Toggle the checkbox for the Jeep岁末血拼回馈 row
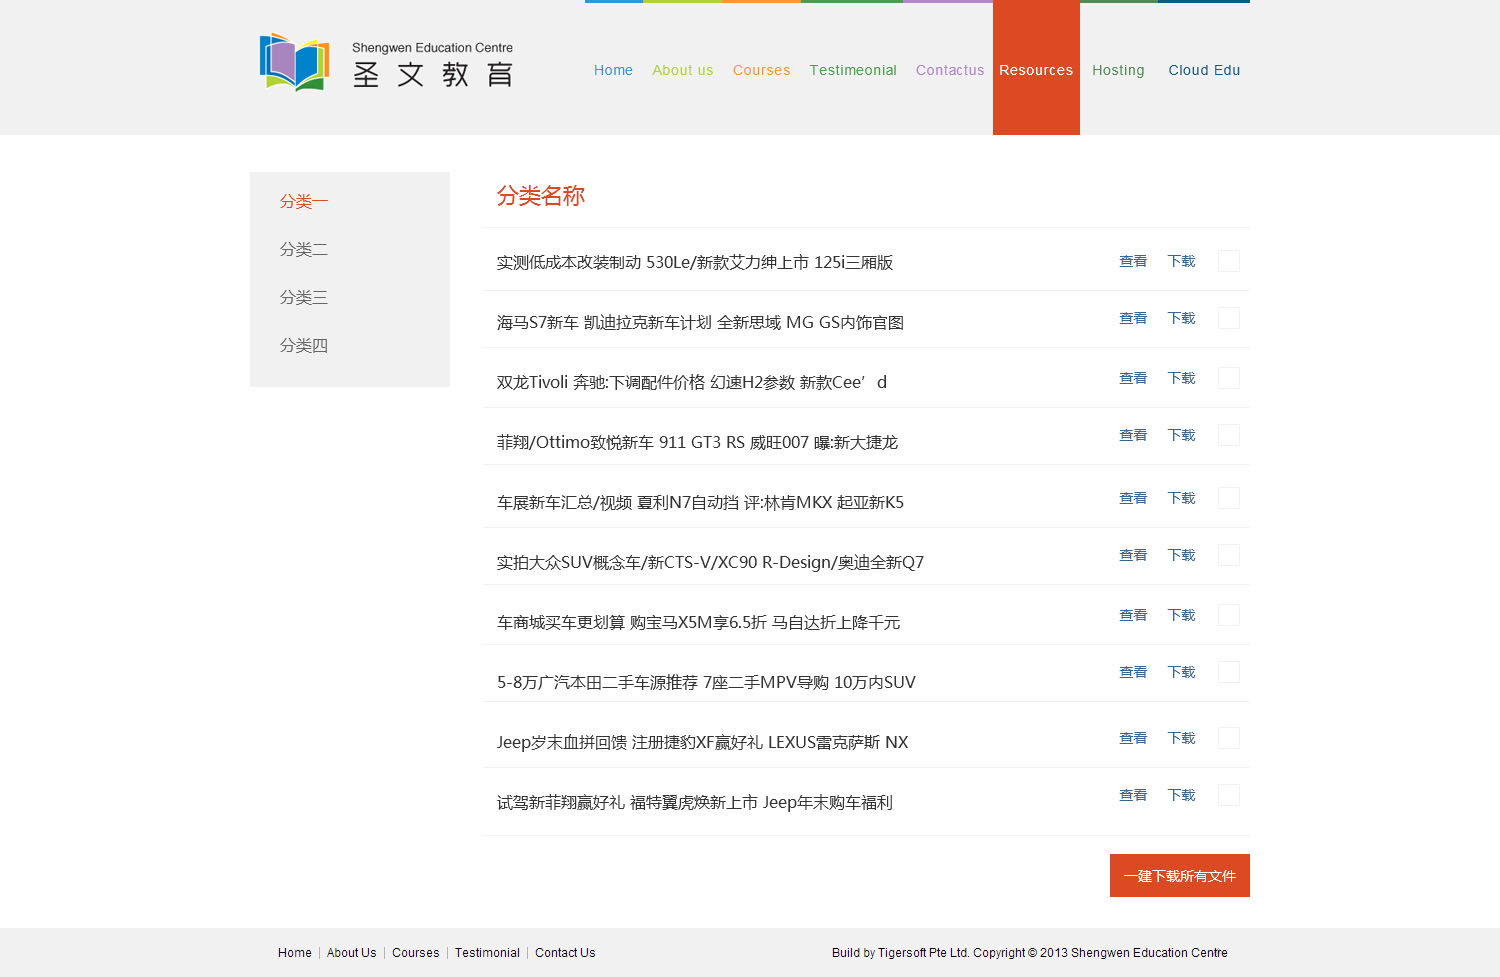This screenshot has width=1500, height=977. pyautogui.click(x=1229, y=738)
